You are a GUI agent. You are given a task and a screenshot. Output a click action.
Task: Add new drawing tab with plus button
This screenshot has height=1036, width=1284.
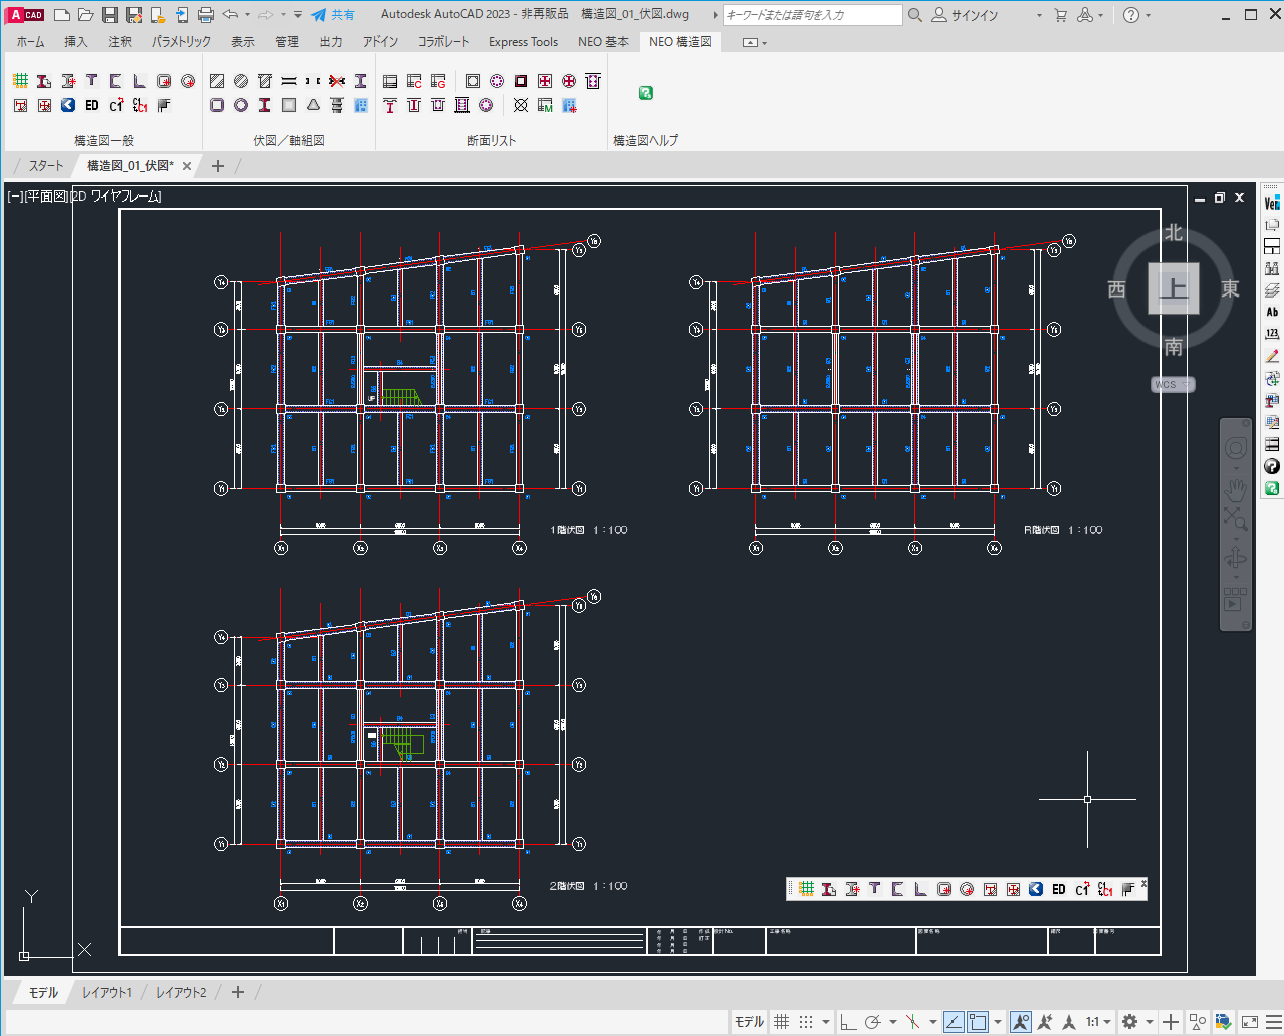point(218,166)
